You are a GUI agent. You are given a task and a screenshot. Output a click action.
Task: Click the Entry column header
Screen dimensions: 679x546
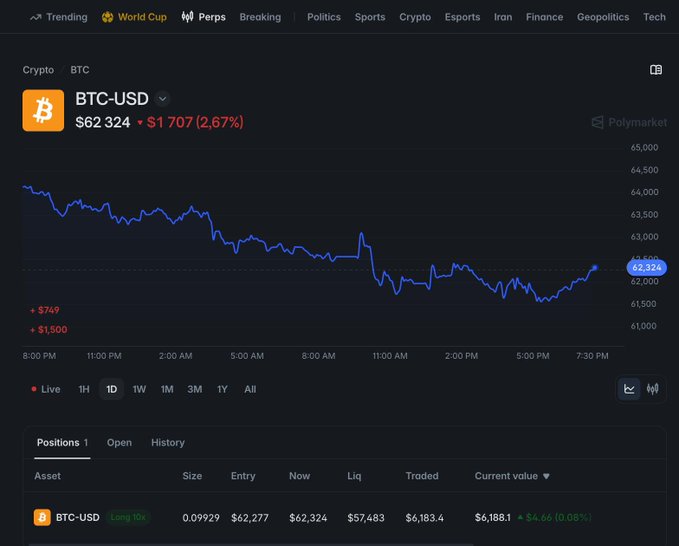[x=243, y=476]
